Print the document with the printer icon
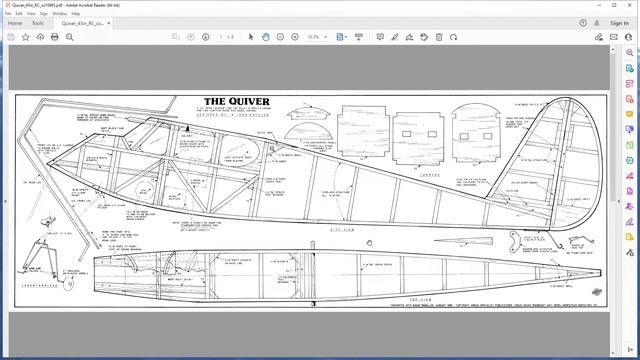 55,37
